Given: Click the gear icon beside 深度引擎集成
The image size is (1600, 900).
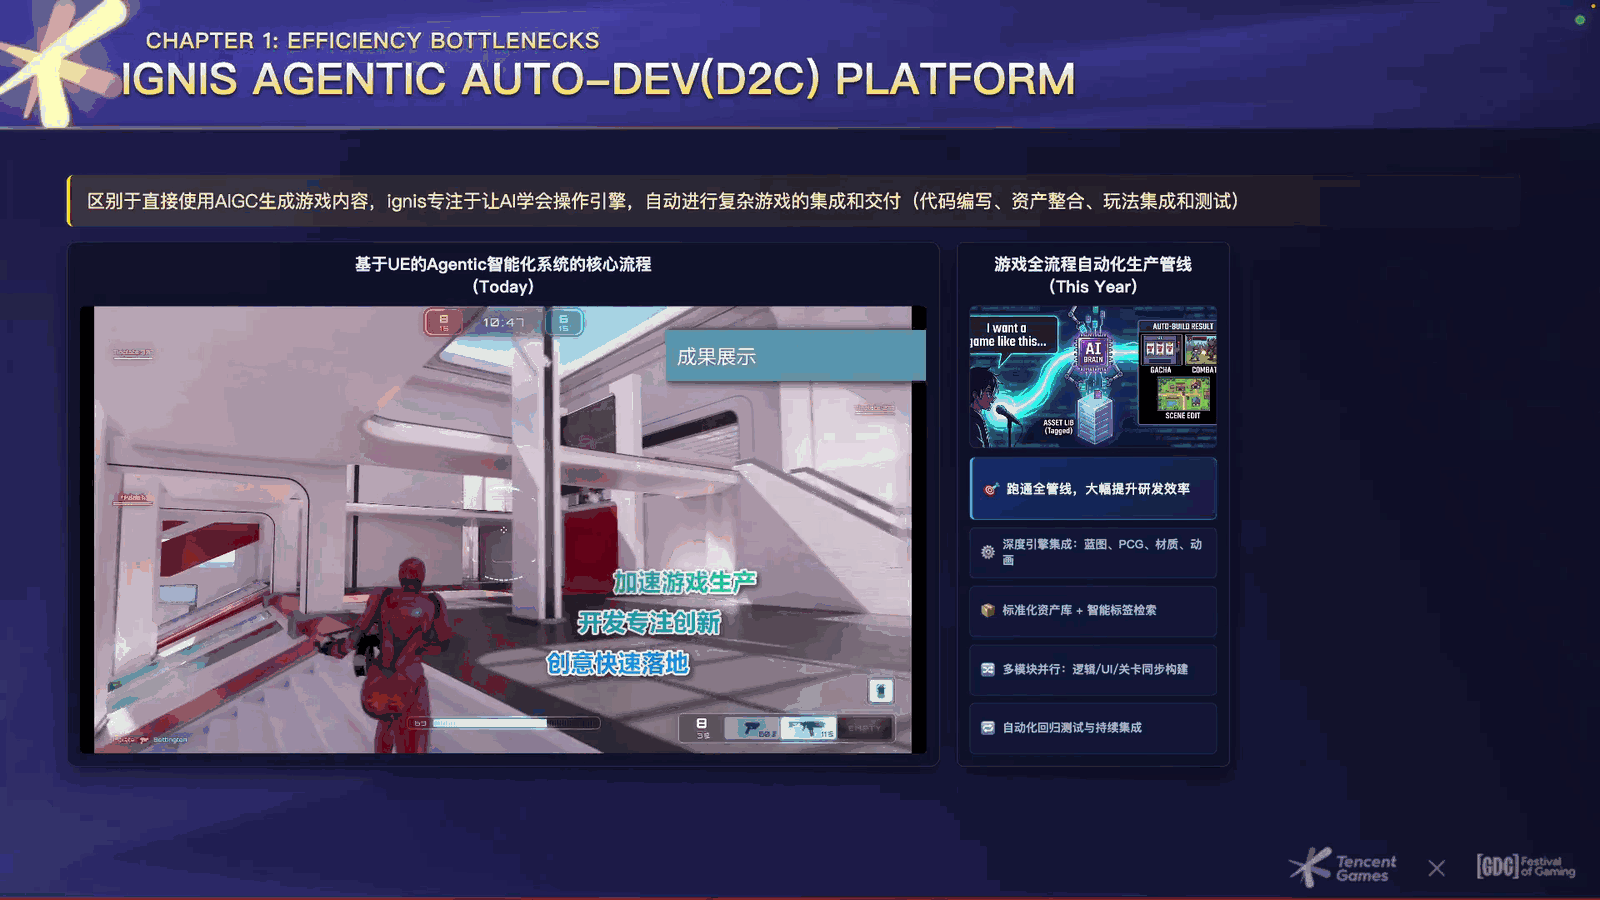Looking at the screenshot, I should (x=988, y=552).
